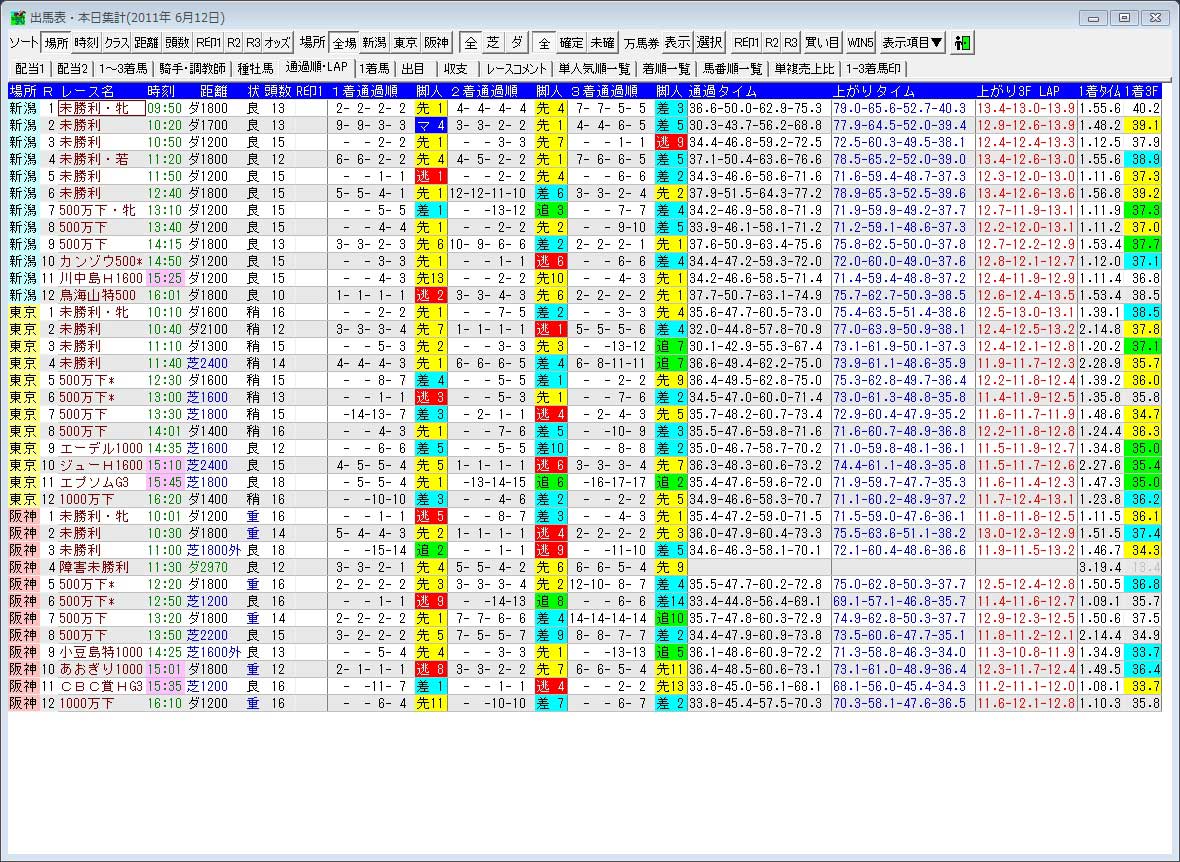Click the WIN5 button

(860, 43)
